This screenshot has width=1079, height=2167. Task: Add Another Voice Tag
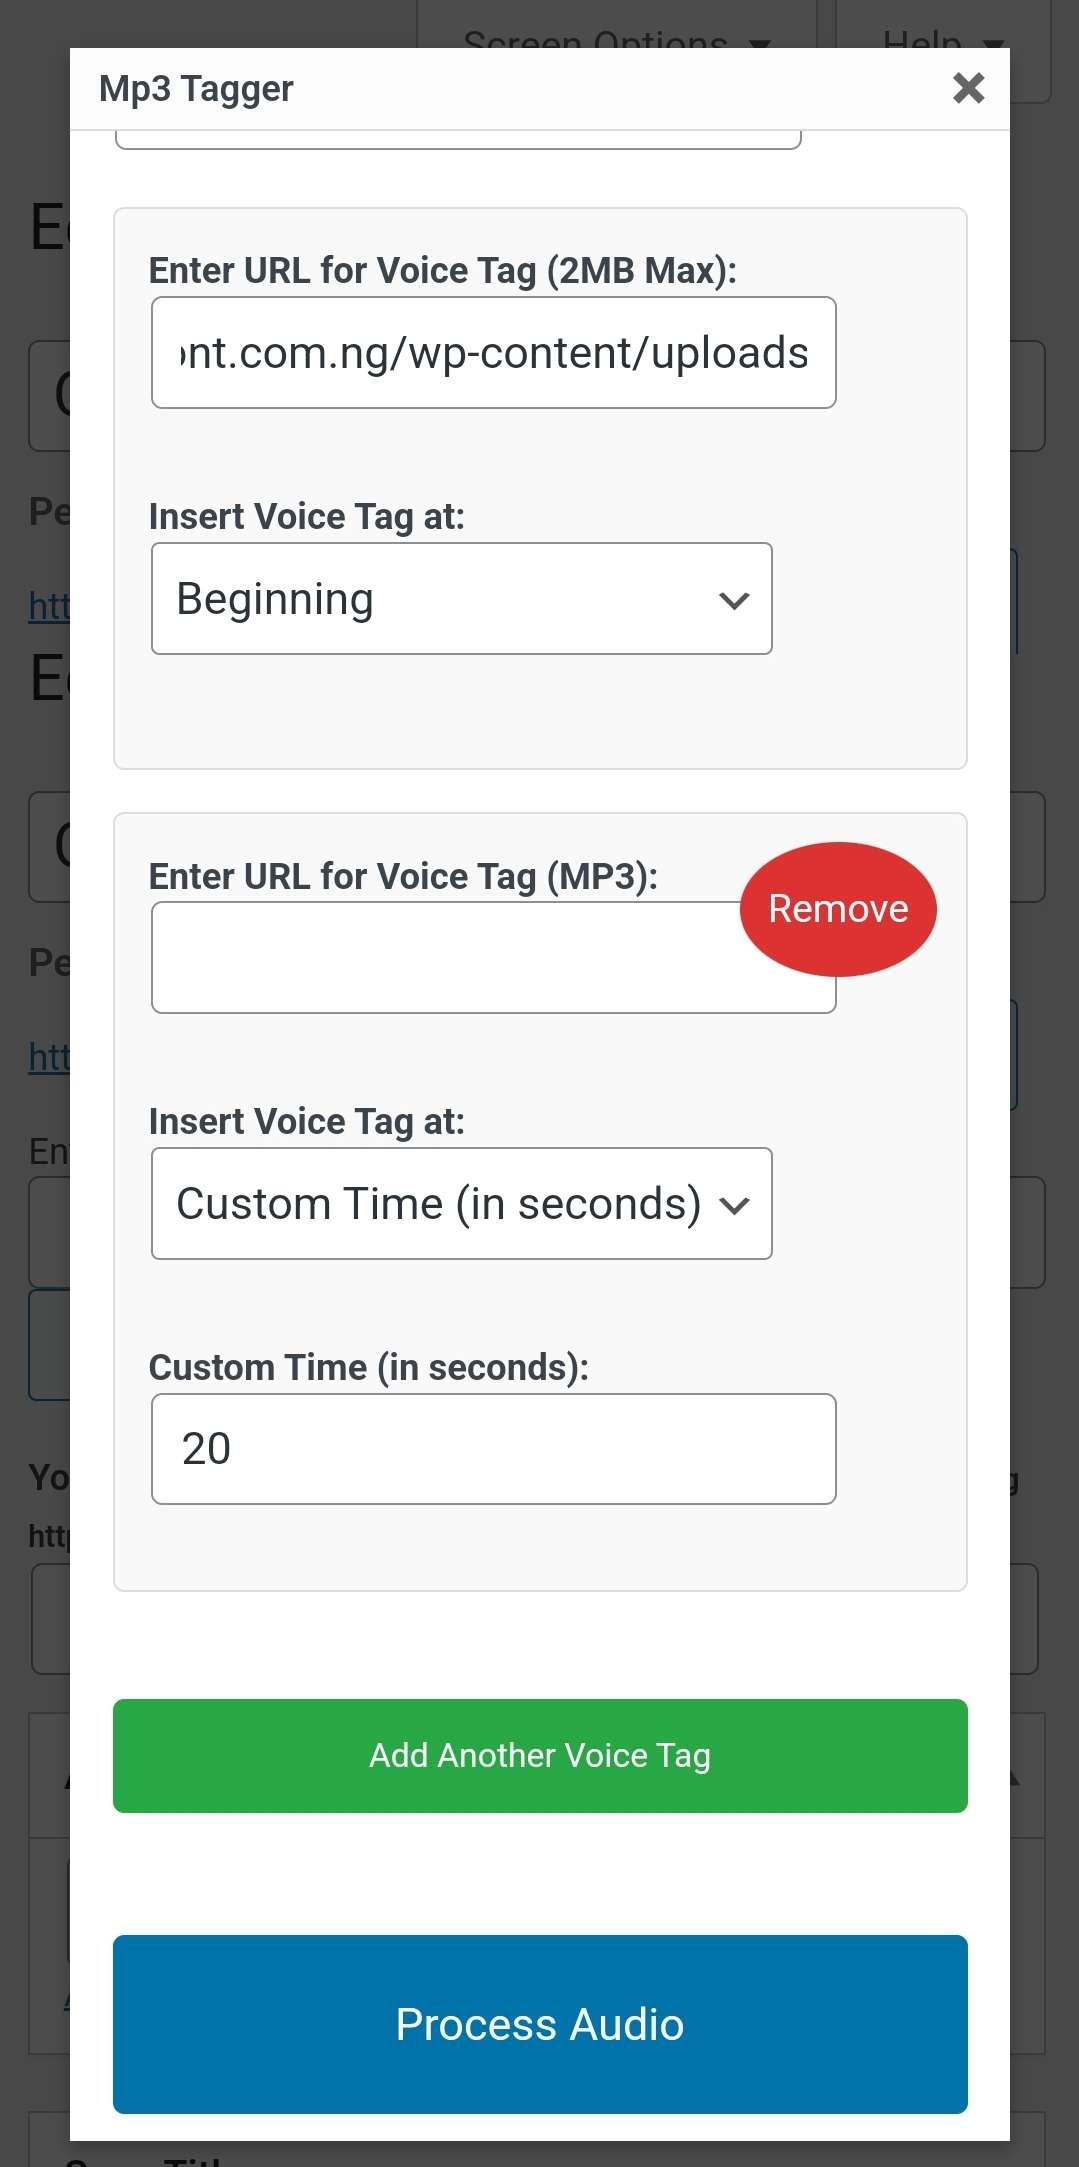click(x=540, y=1756)
